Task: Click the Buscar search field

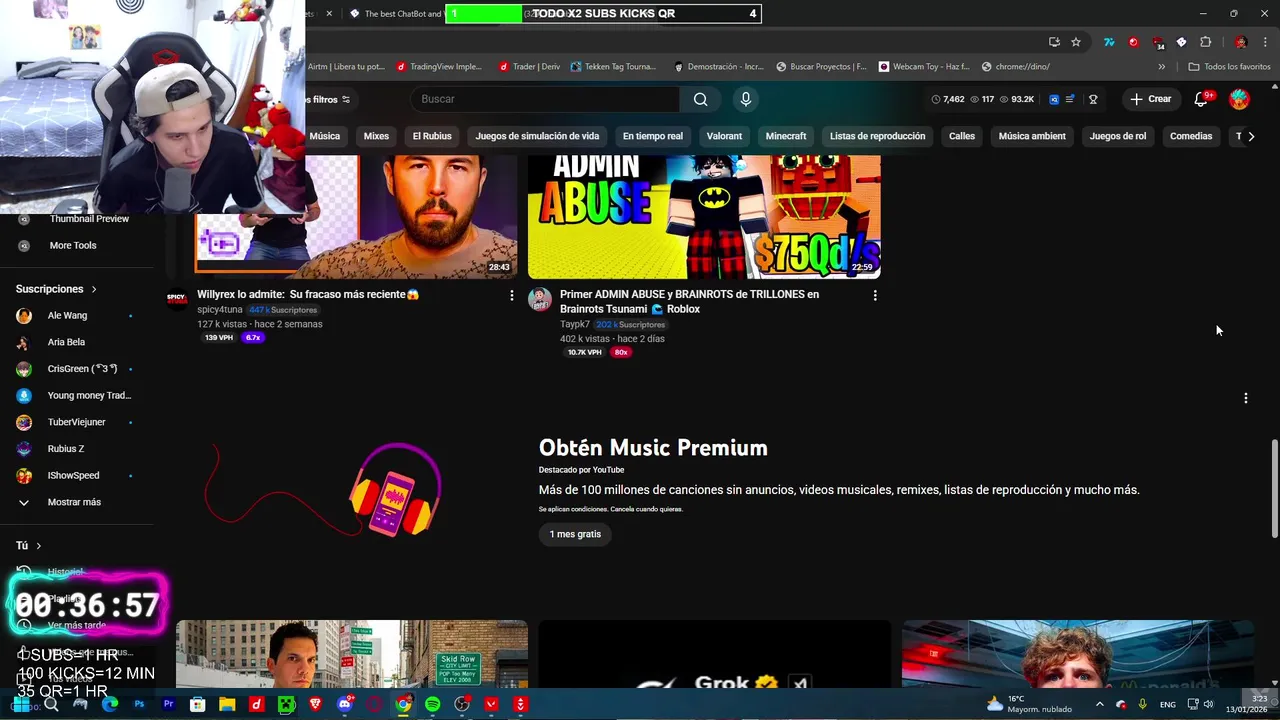Action: [x=545, y=99]
